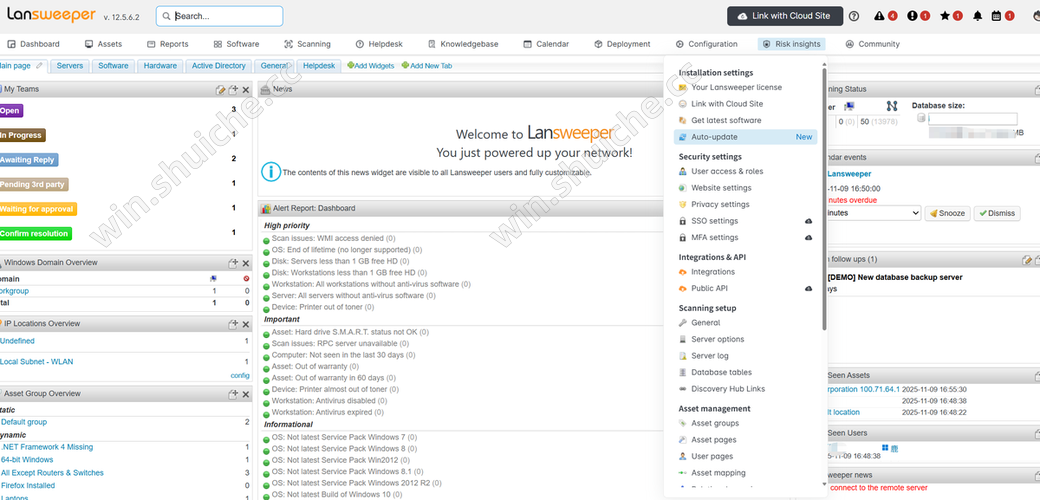Click the star favorites icon in header

pos(945,16)
